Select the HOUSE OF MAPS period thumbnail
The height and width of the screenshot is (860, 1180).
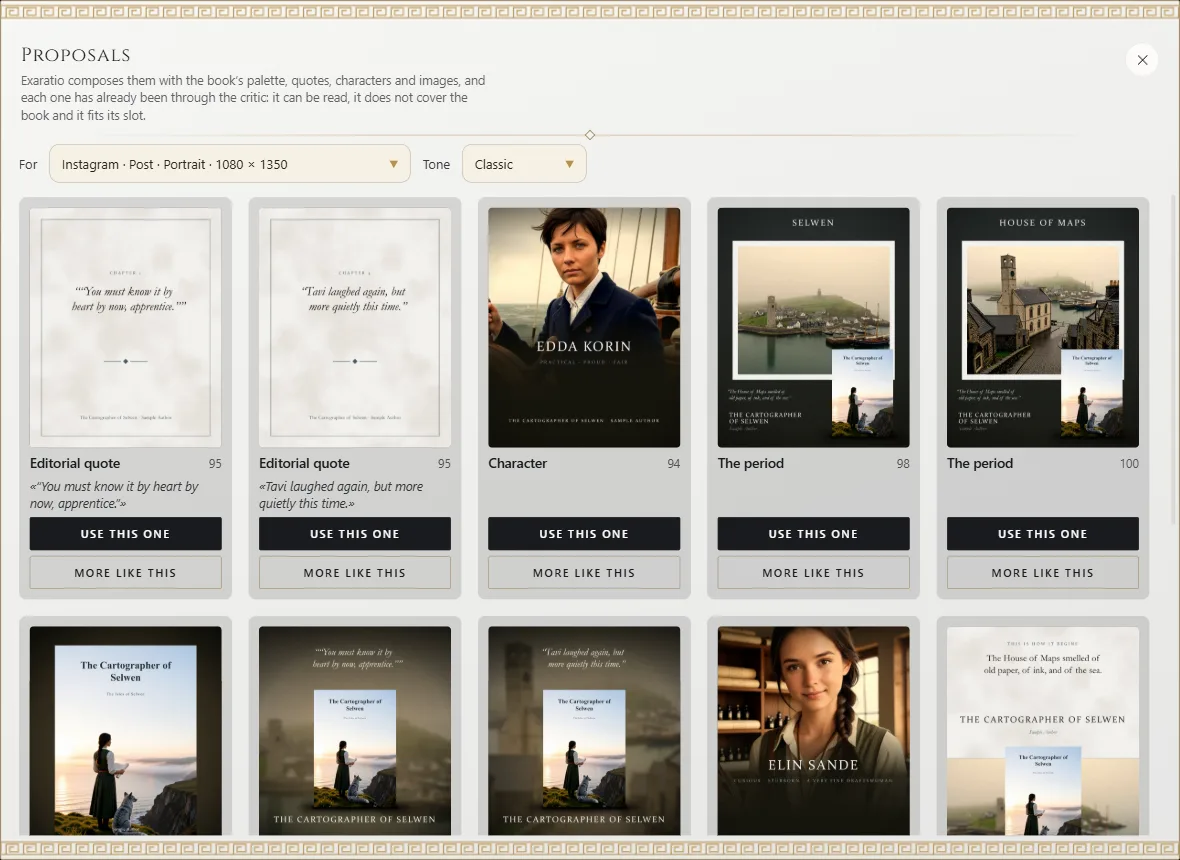[1042, 327]
